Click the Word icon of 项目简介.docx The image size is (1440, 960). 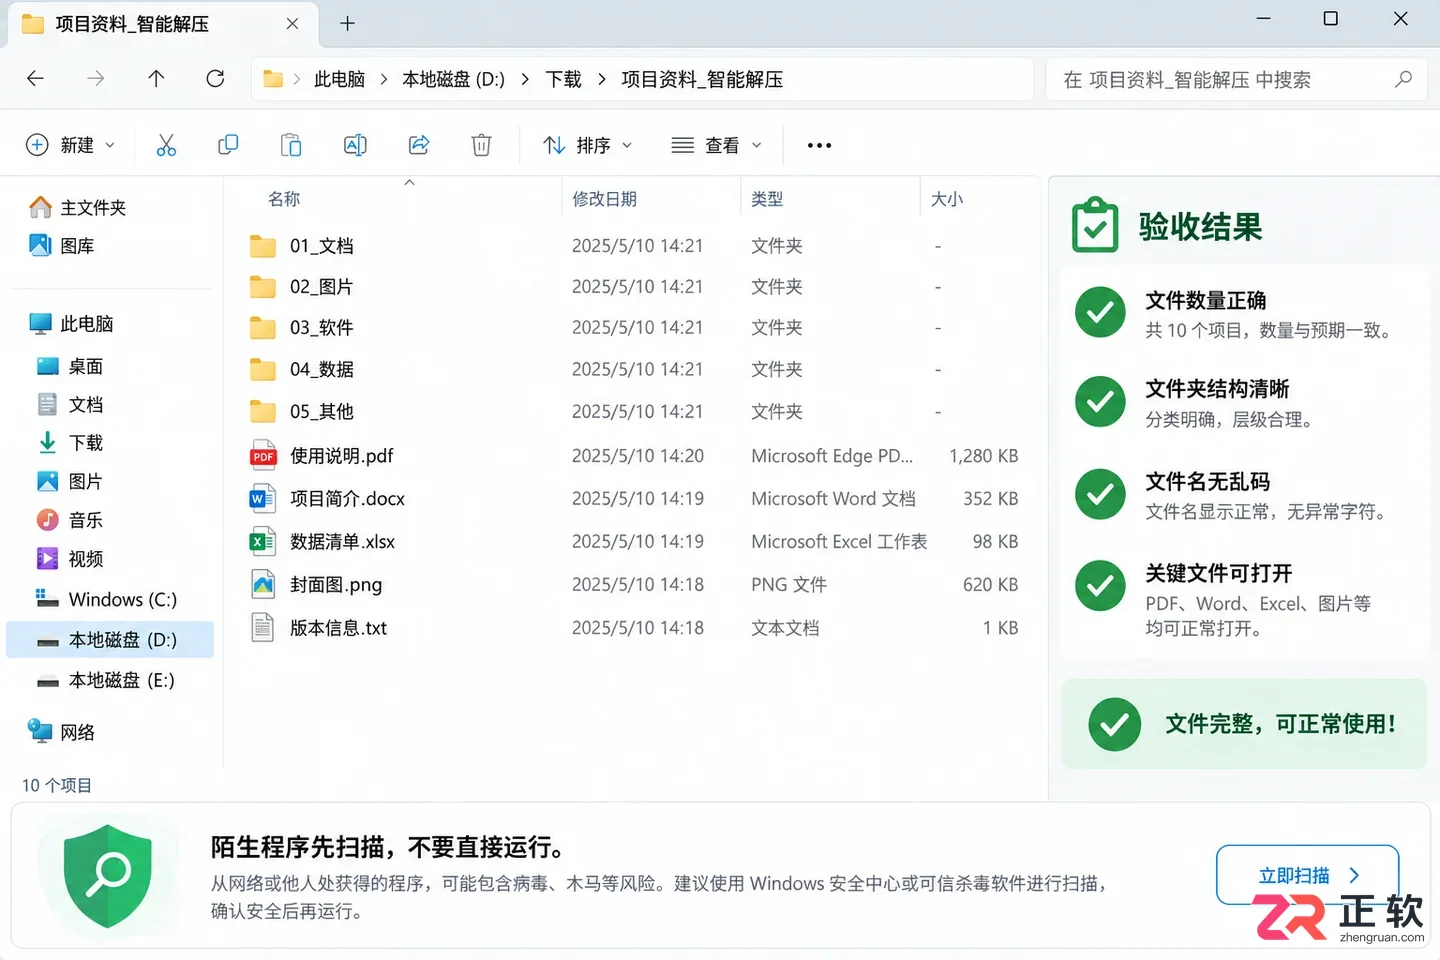click(x=262, y=498)
